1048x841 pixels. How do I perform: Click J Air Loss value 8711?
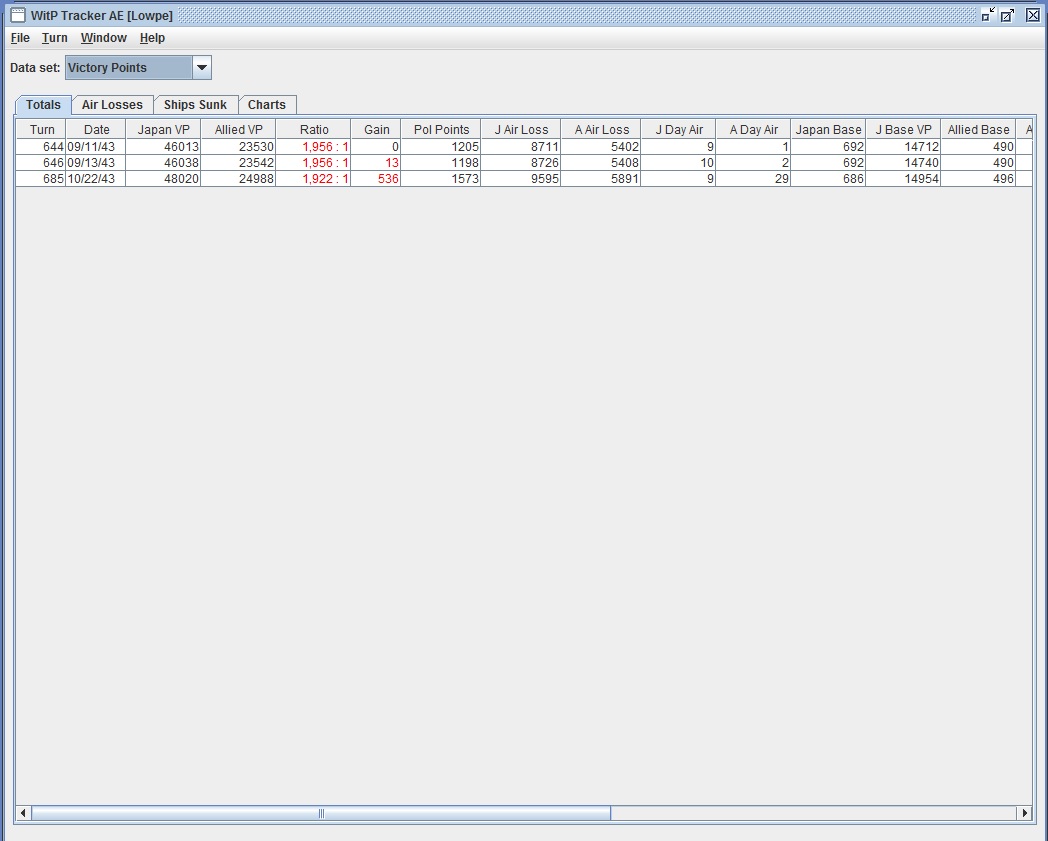pyautogui.click(x=521, y=146)
